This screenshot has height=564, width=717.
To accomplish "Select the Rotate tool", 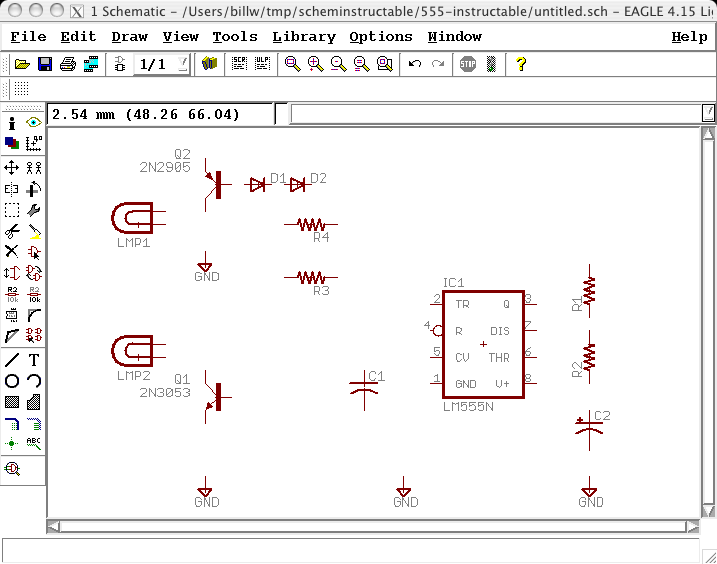I will [x=34, y=189].
